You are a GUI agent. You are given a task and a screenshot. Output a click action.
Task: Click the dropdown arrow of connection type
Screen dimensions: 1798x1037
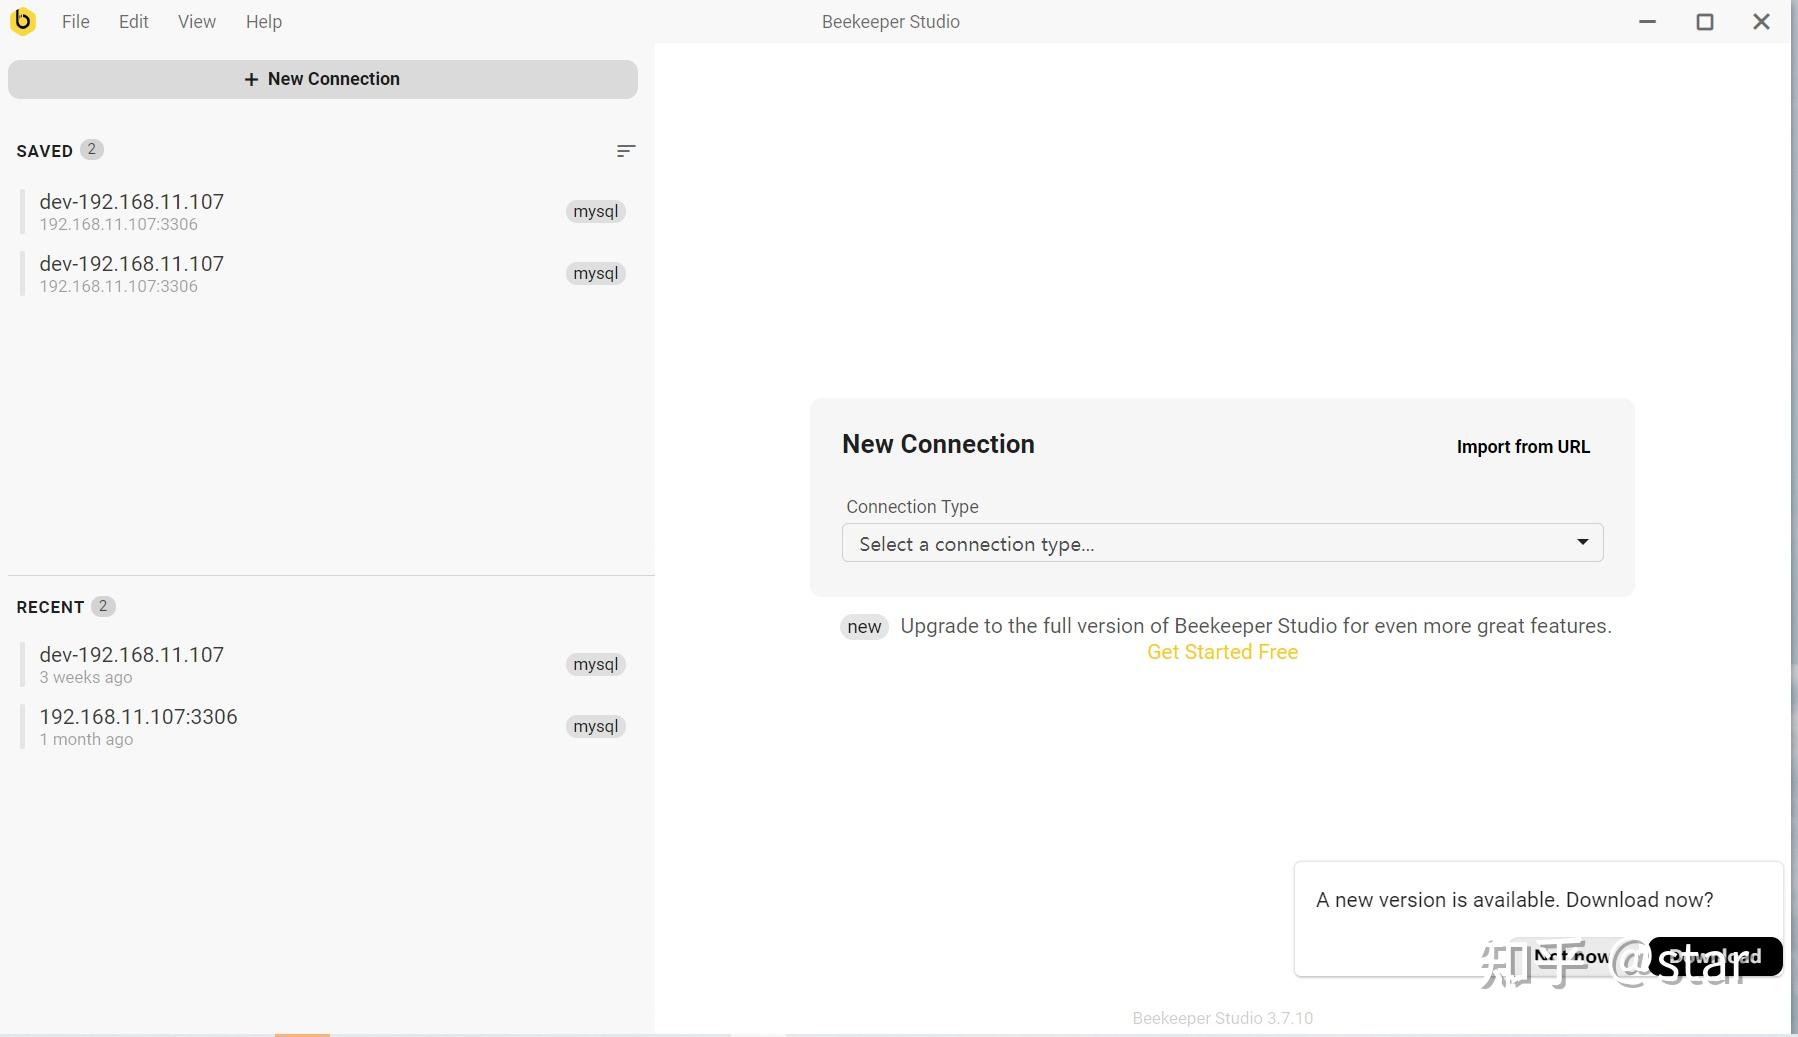[1582, 542]
